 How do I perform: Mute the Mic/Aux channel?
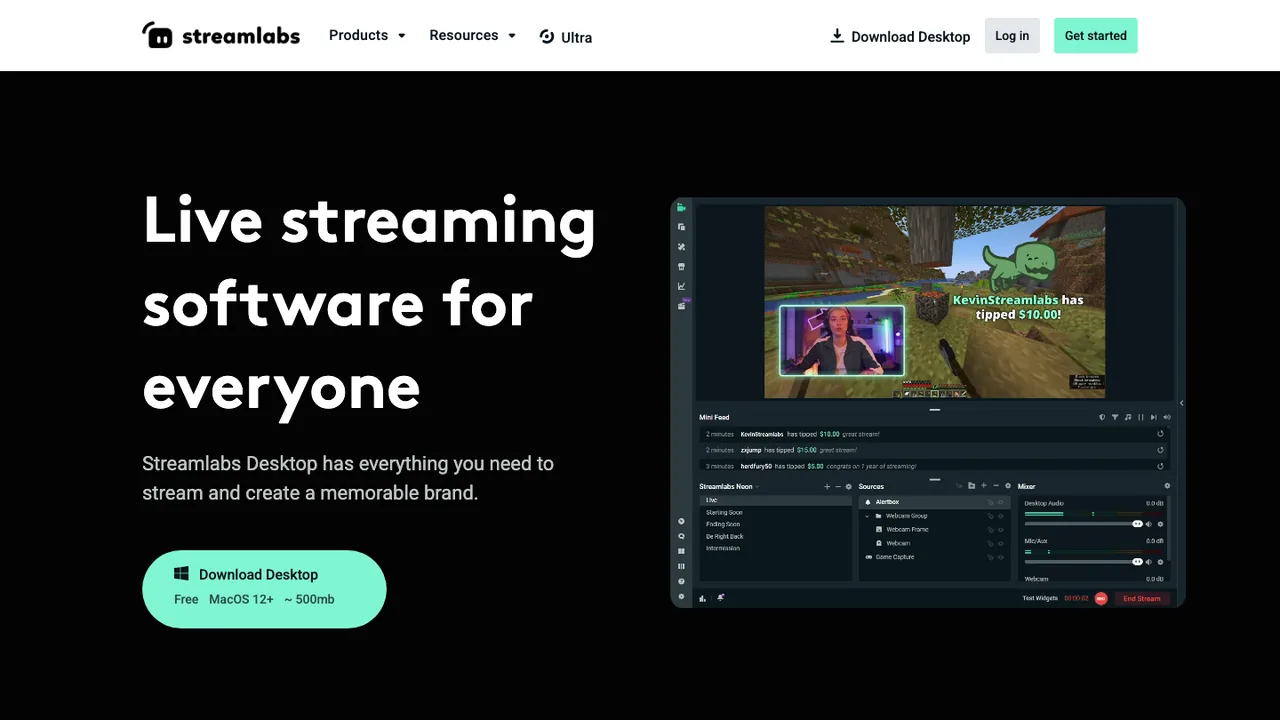pyautogui.click(x=1149, y=562)
